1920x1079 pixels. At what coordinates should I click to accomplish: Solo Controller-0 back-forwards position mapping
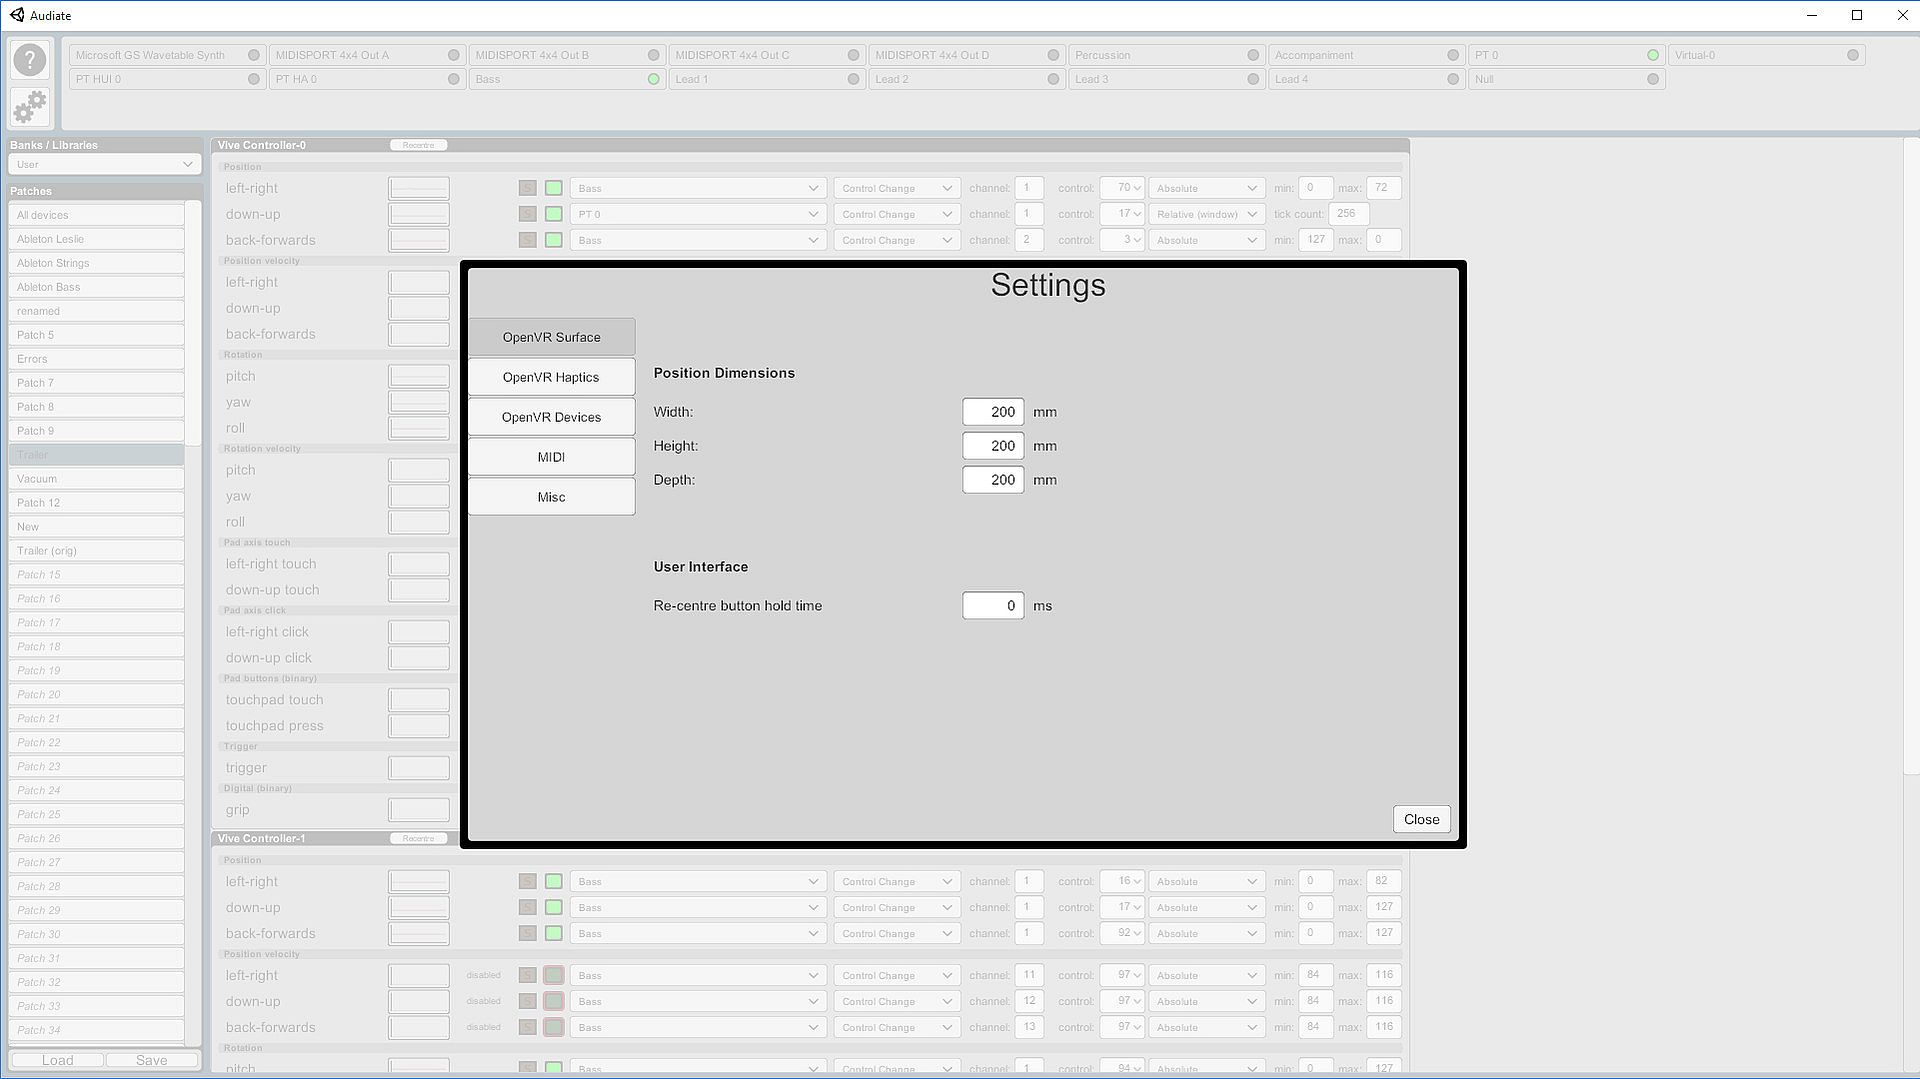click(528, 240)
